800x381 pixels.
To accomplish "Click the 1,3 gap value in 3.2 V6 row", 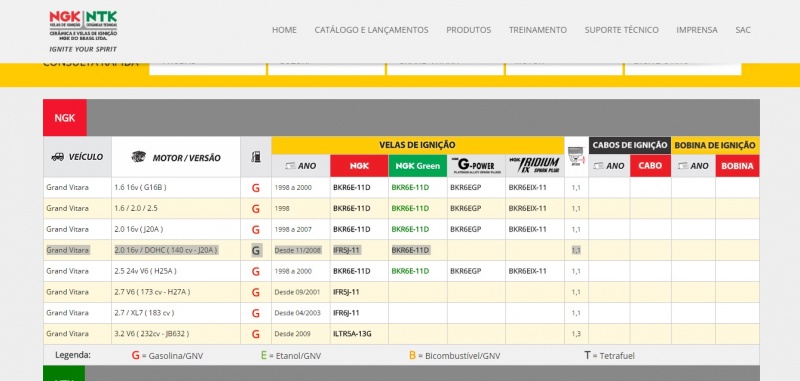I will (x=576, y=334).
